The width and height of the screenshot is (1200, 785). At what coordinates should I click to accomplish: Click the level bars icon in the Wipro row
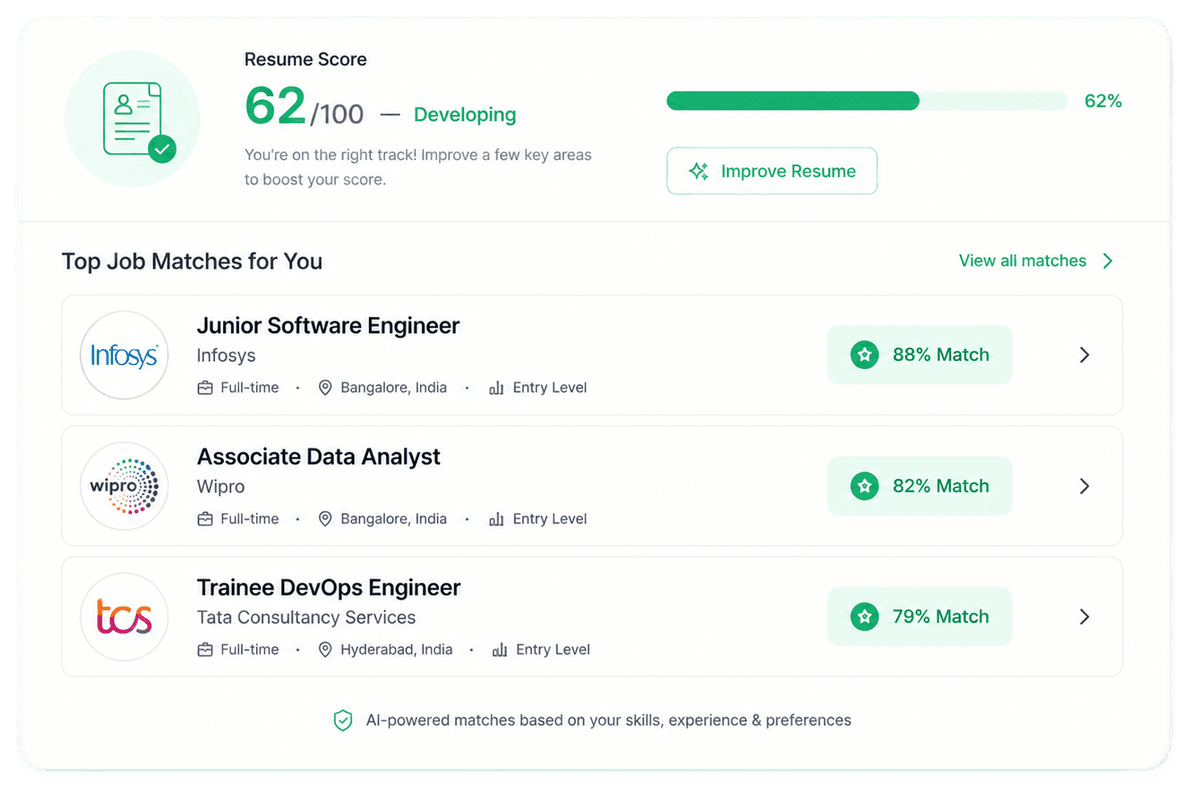[496, 519]
